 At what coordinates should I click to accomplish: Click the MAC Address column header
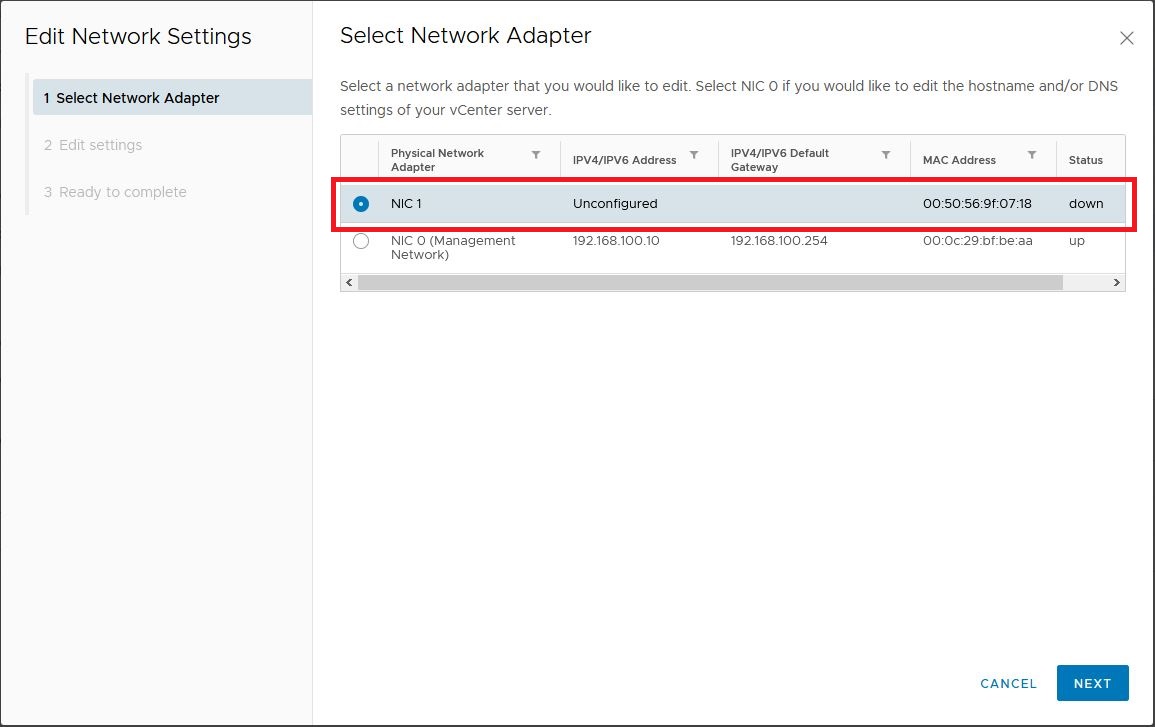coord(959,160)
